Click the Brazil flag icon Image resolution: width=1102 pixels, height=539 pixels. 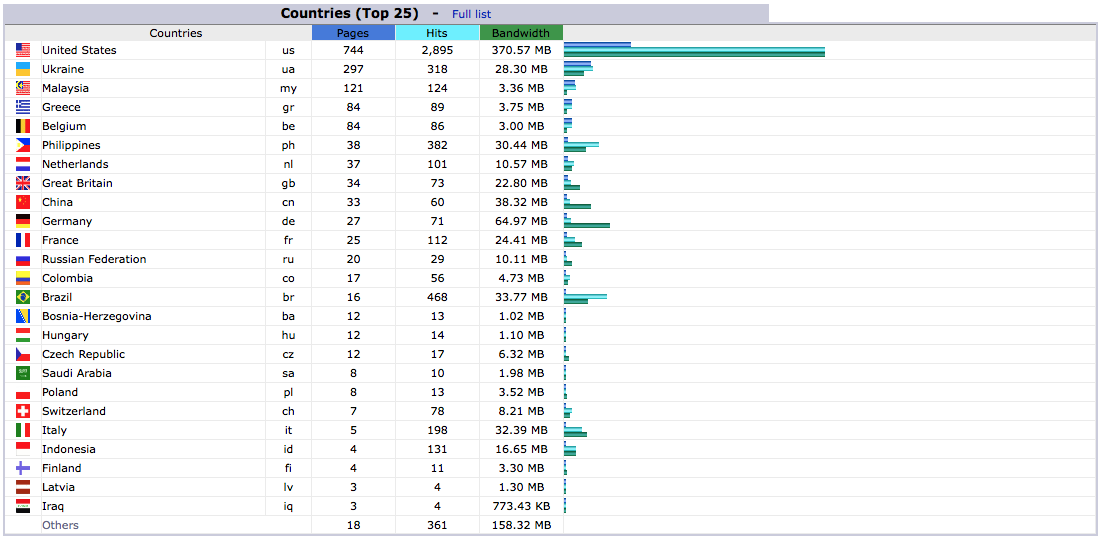pyautogui.click(x=23, y=297)
